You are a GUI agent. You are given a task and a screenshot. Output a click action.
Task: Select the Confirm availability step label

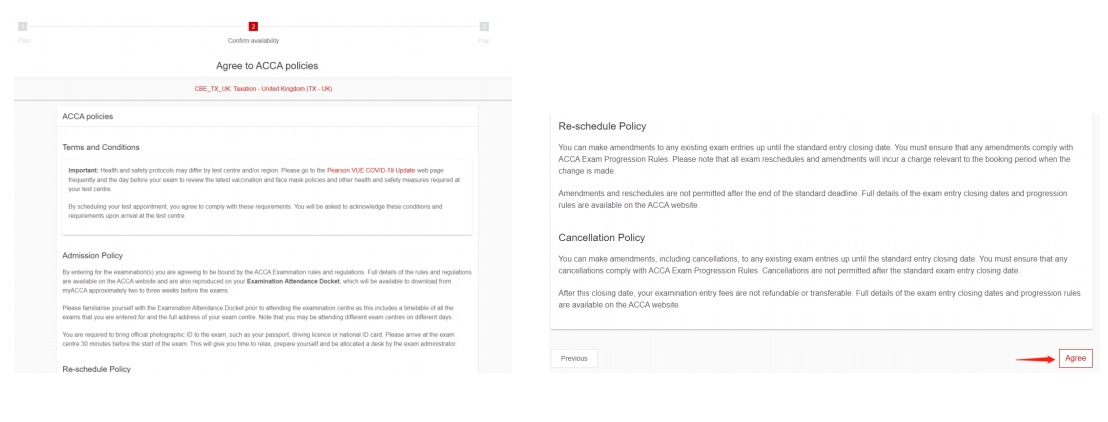coord(253,41)
